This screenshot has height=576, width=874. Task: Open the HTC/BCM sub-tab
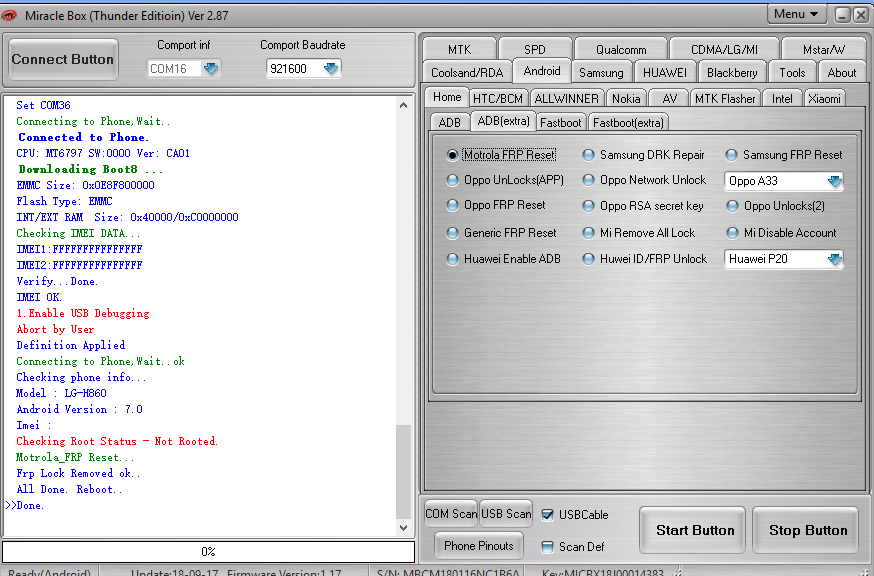pos(498,99)
